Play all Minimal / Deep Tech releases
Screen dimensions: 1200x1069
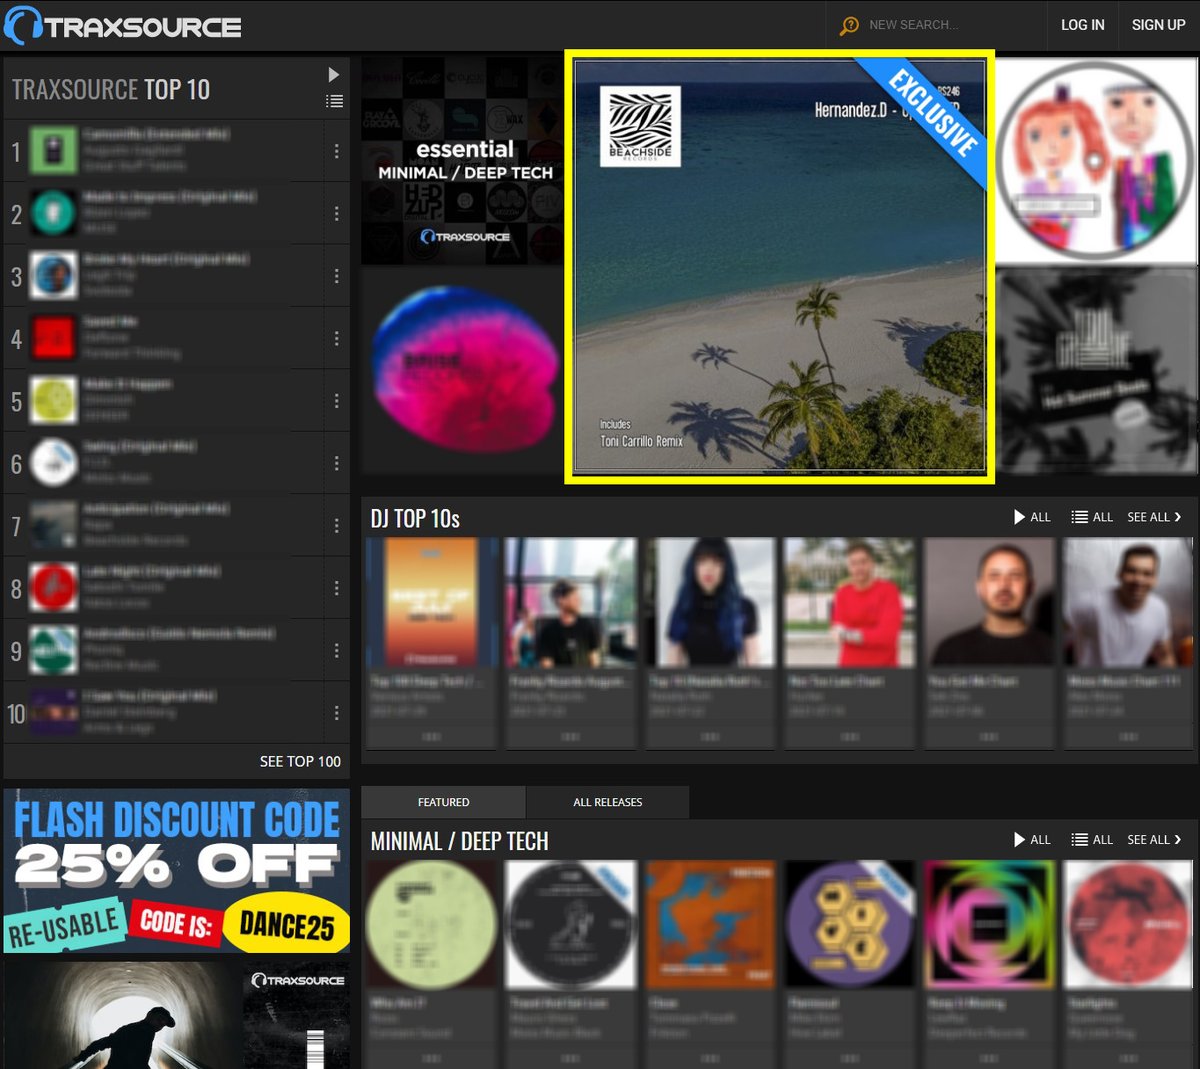click(x=1032, y=840)
